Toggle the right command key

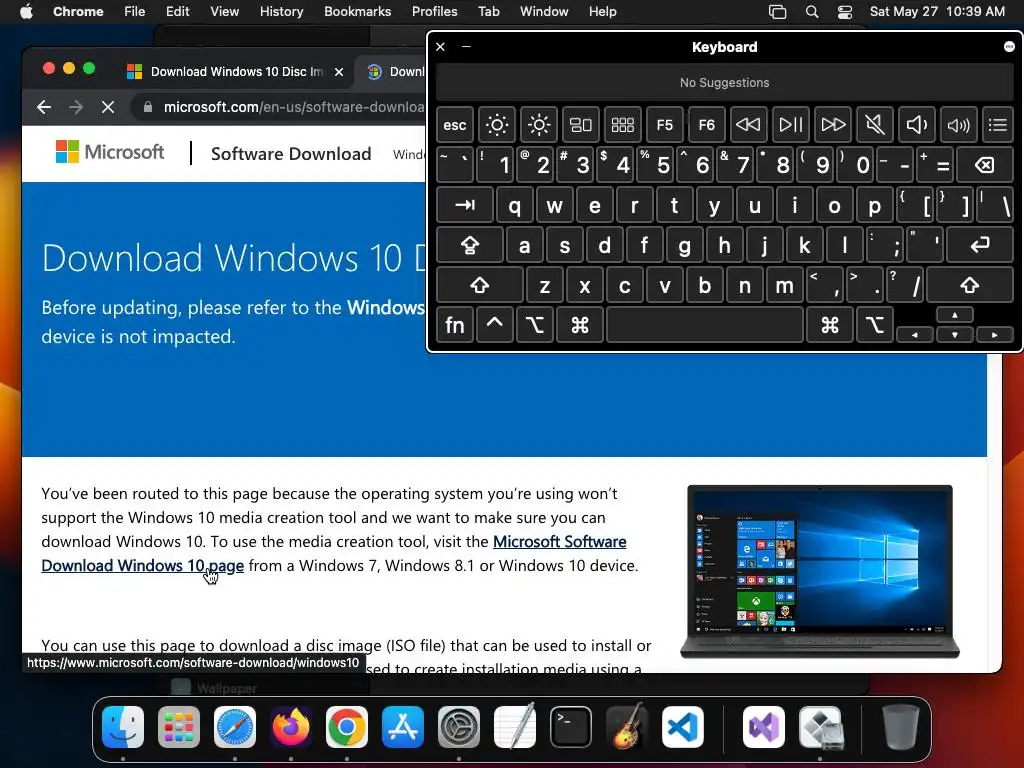830,325
